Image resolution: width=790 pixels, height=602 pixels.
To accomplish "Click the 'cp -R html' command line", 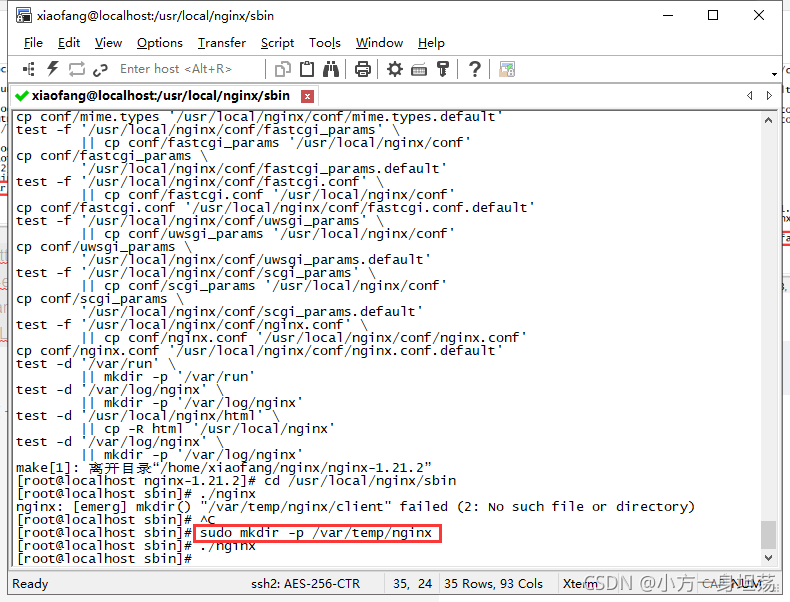I will tap(208, 429).
